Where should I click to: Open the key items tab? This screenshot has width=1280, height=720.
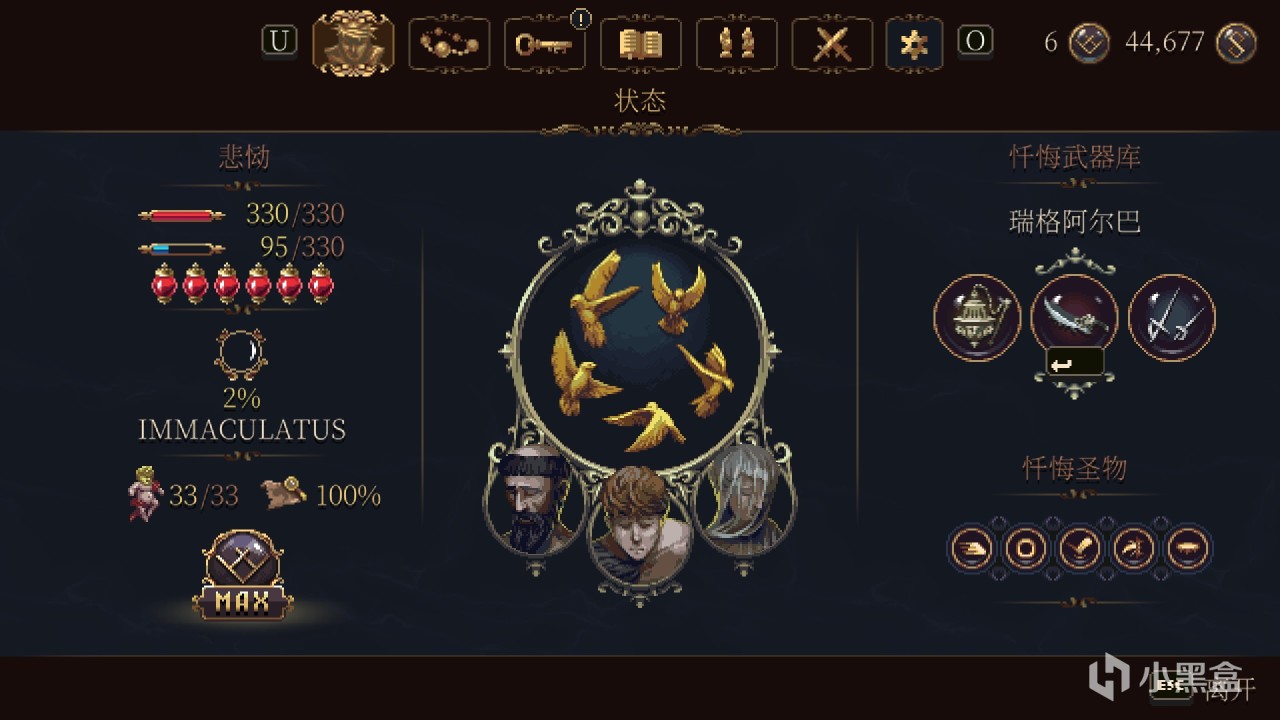(545, 44)
